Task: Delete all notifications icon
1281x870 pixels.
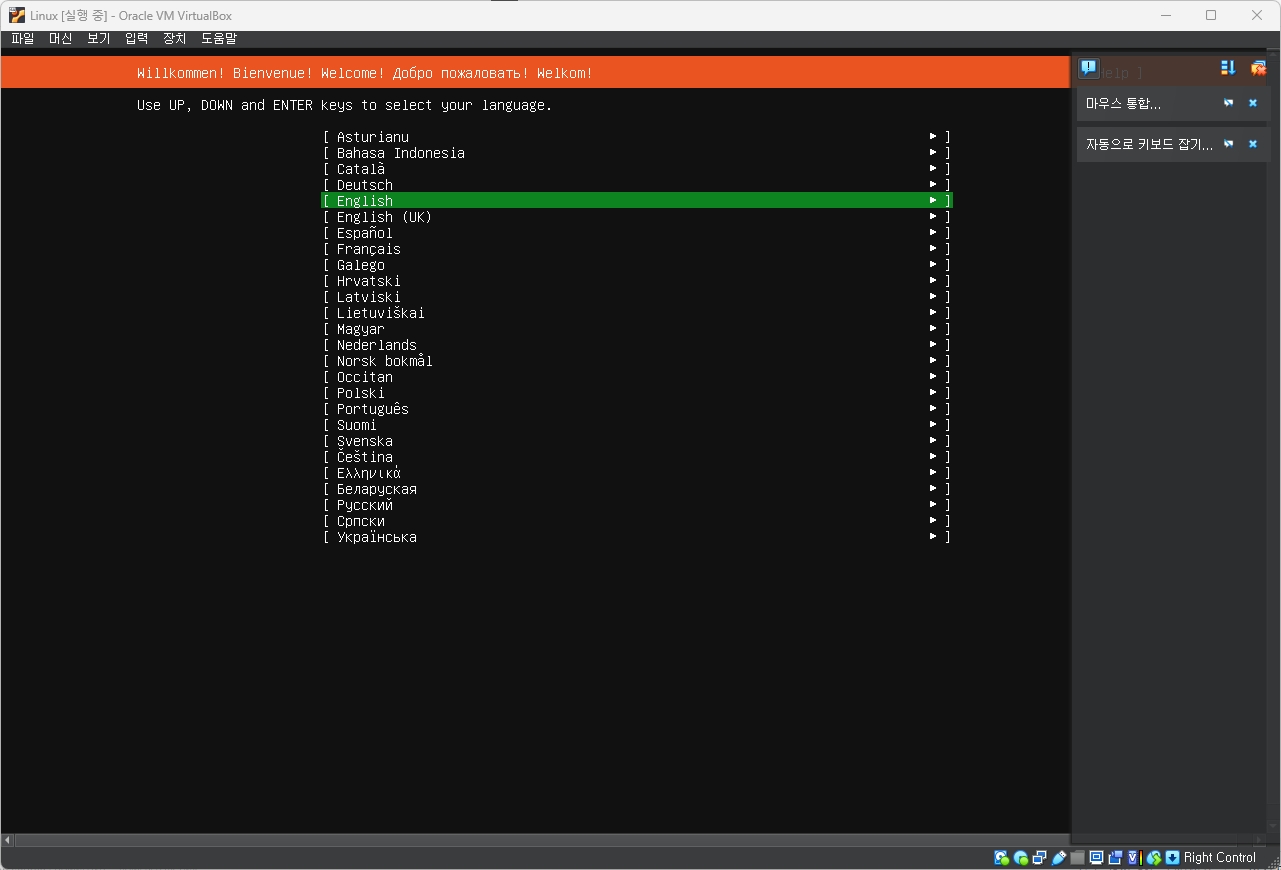Action: 1258,68
